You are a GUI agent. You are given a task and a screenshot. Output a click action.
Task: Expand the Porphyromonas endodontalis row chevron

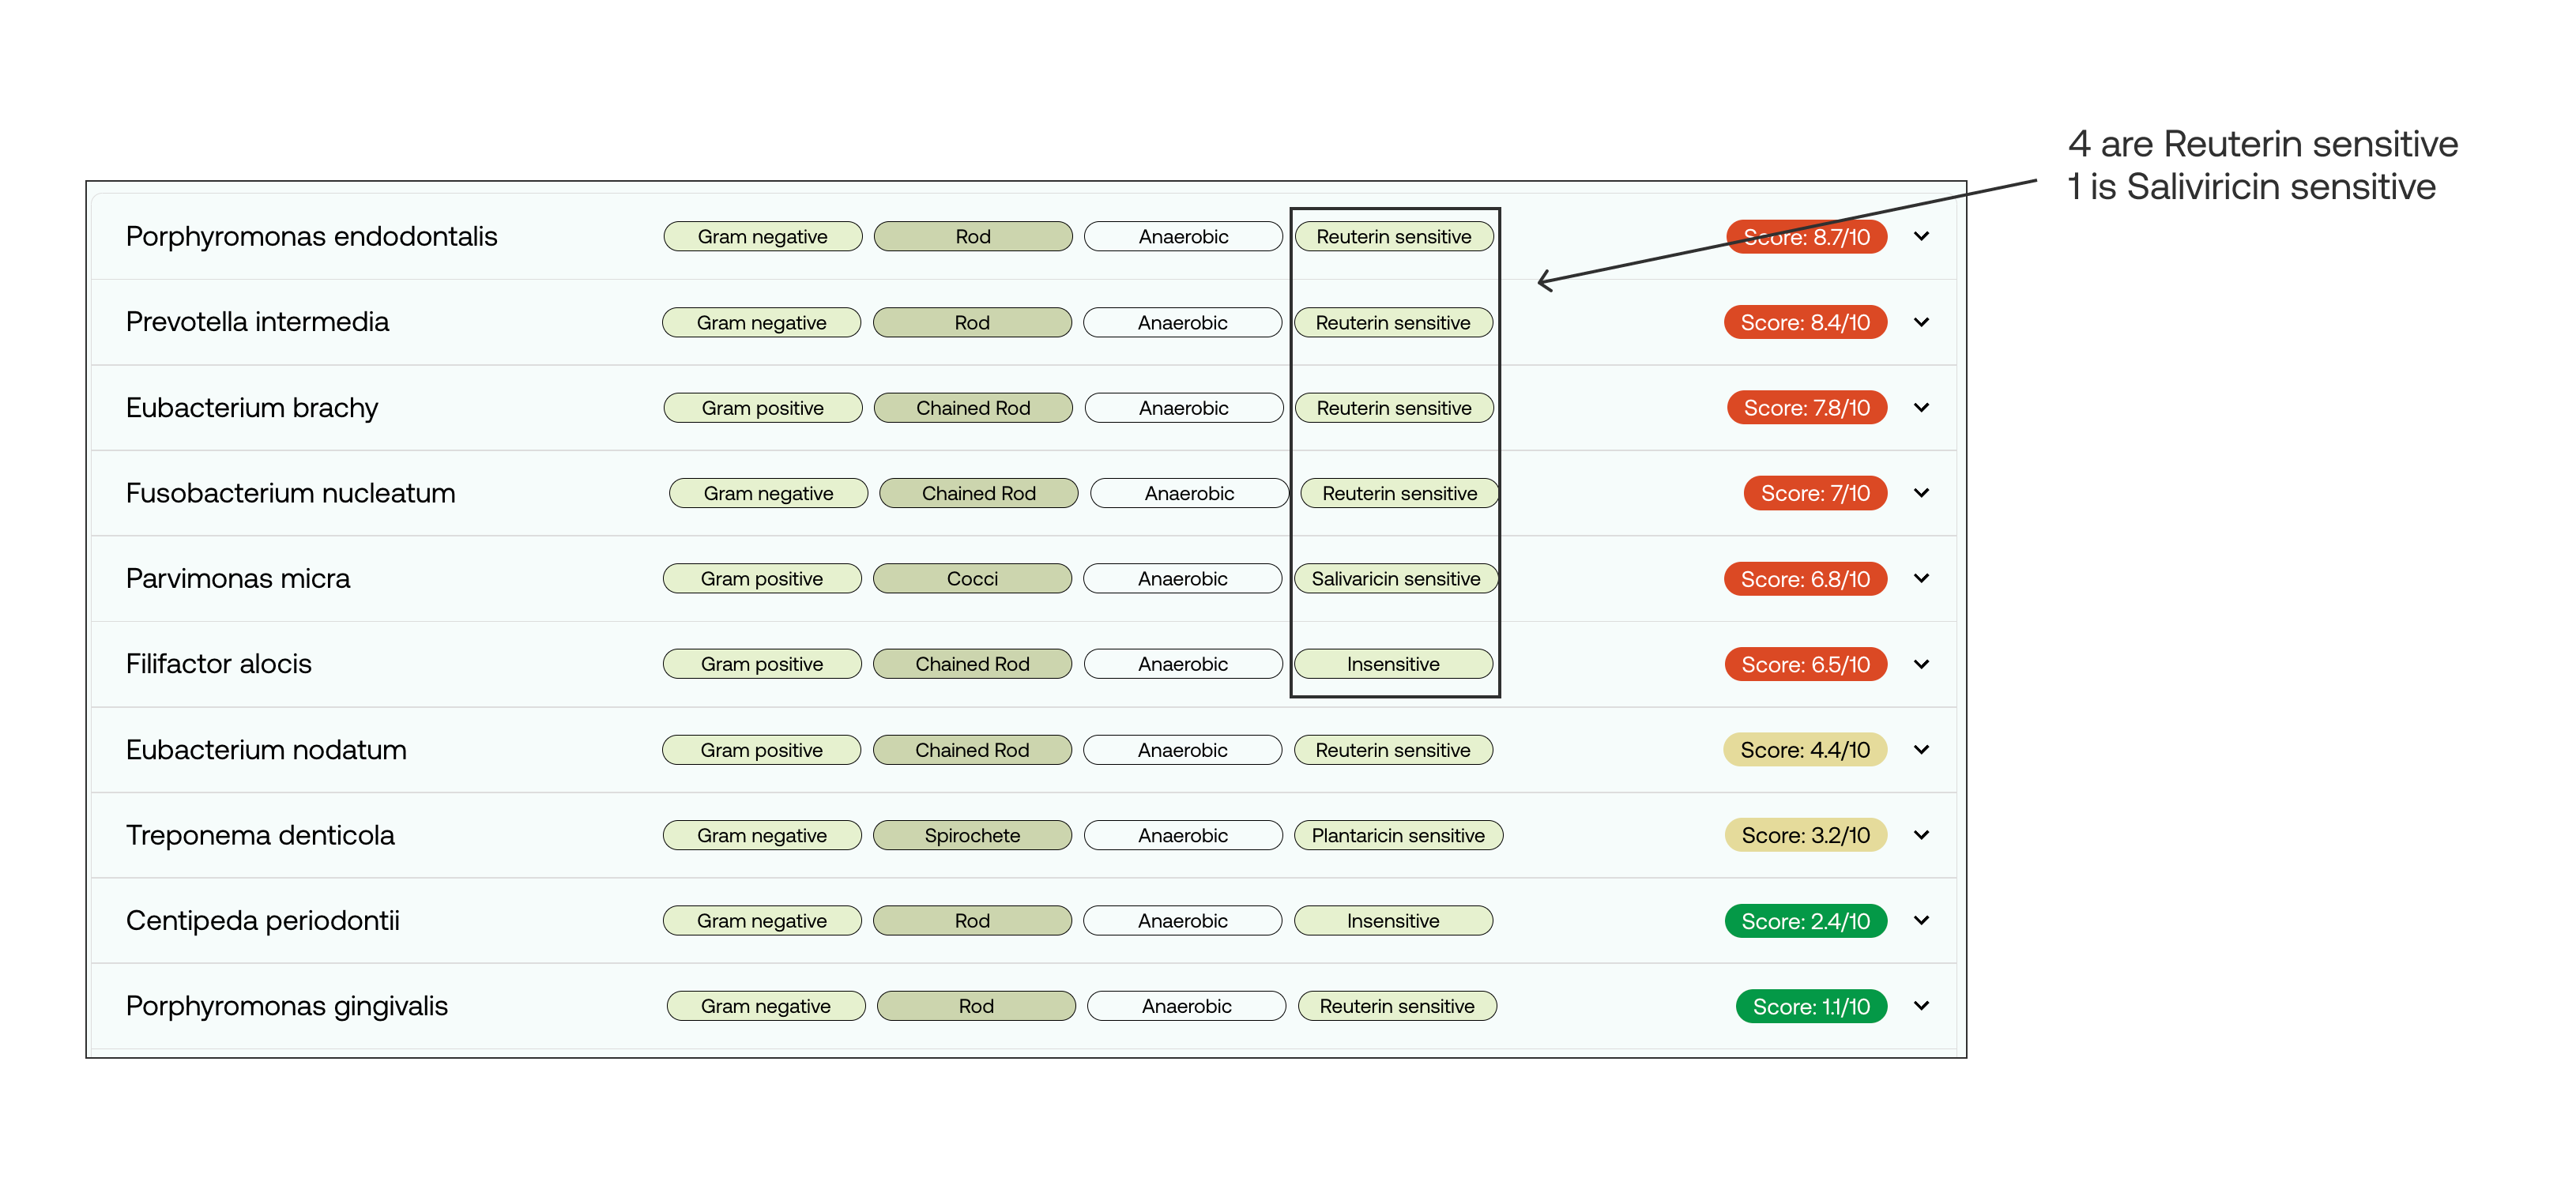click(x=1921, y=236)
